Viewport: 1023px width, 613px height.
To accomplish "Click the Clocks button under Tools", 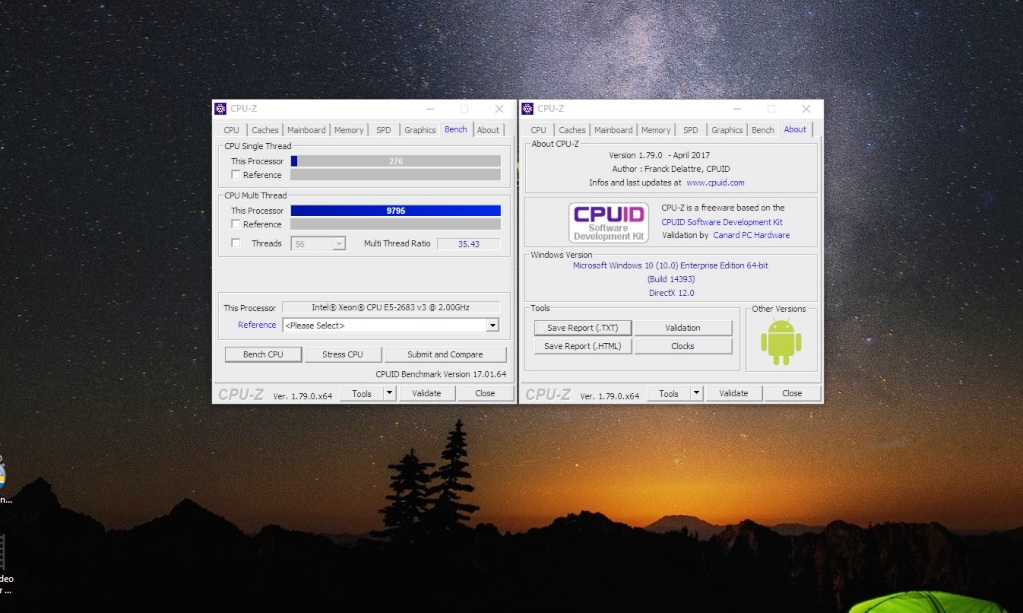I will coord(683,346).
